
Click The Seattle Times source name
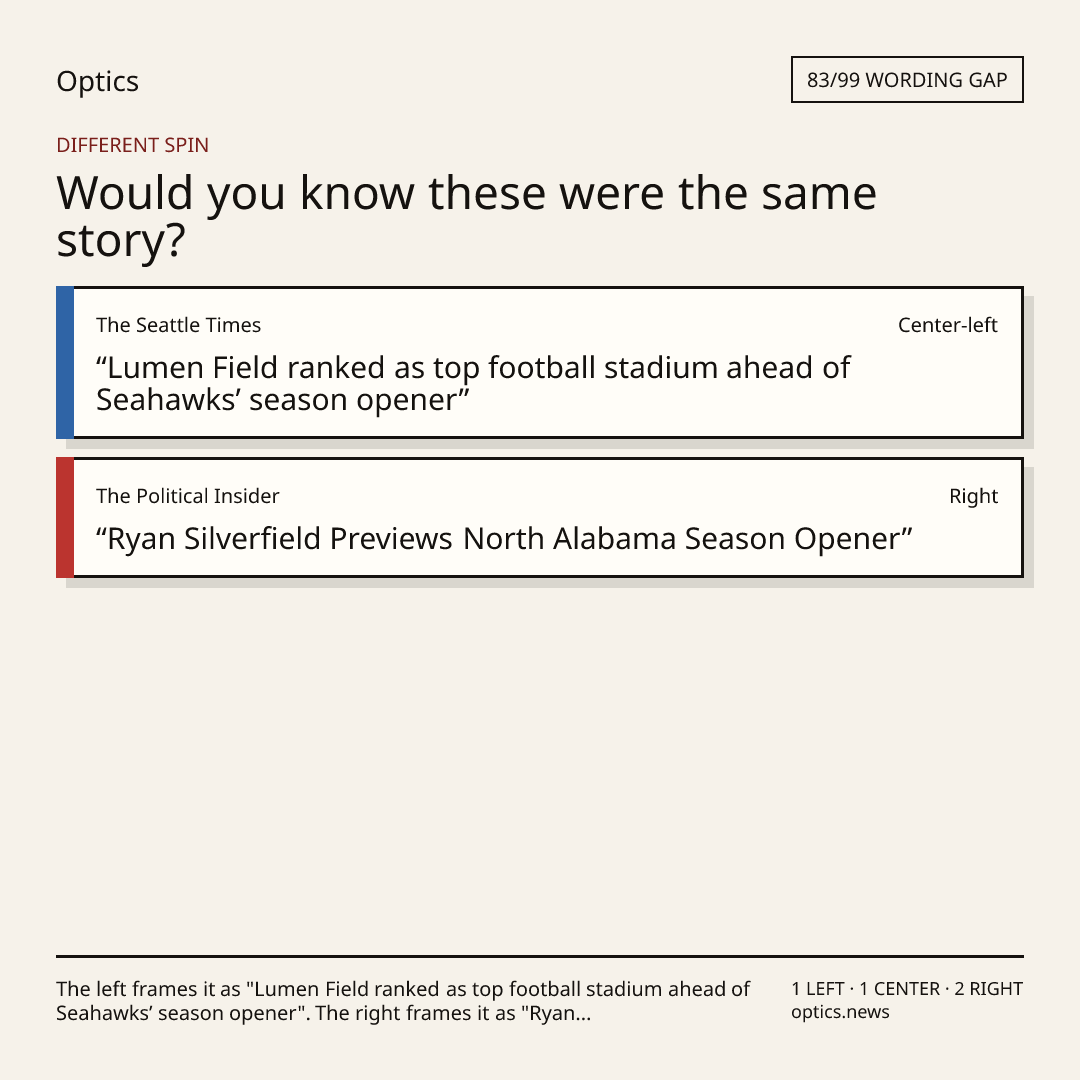click(x=178, y=325)
